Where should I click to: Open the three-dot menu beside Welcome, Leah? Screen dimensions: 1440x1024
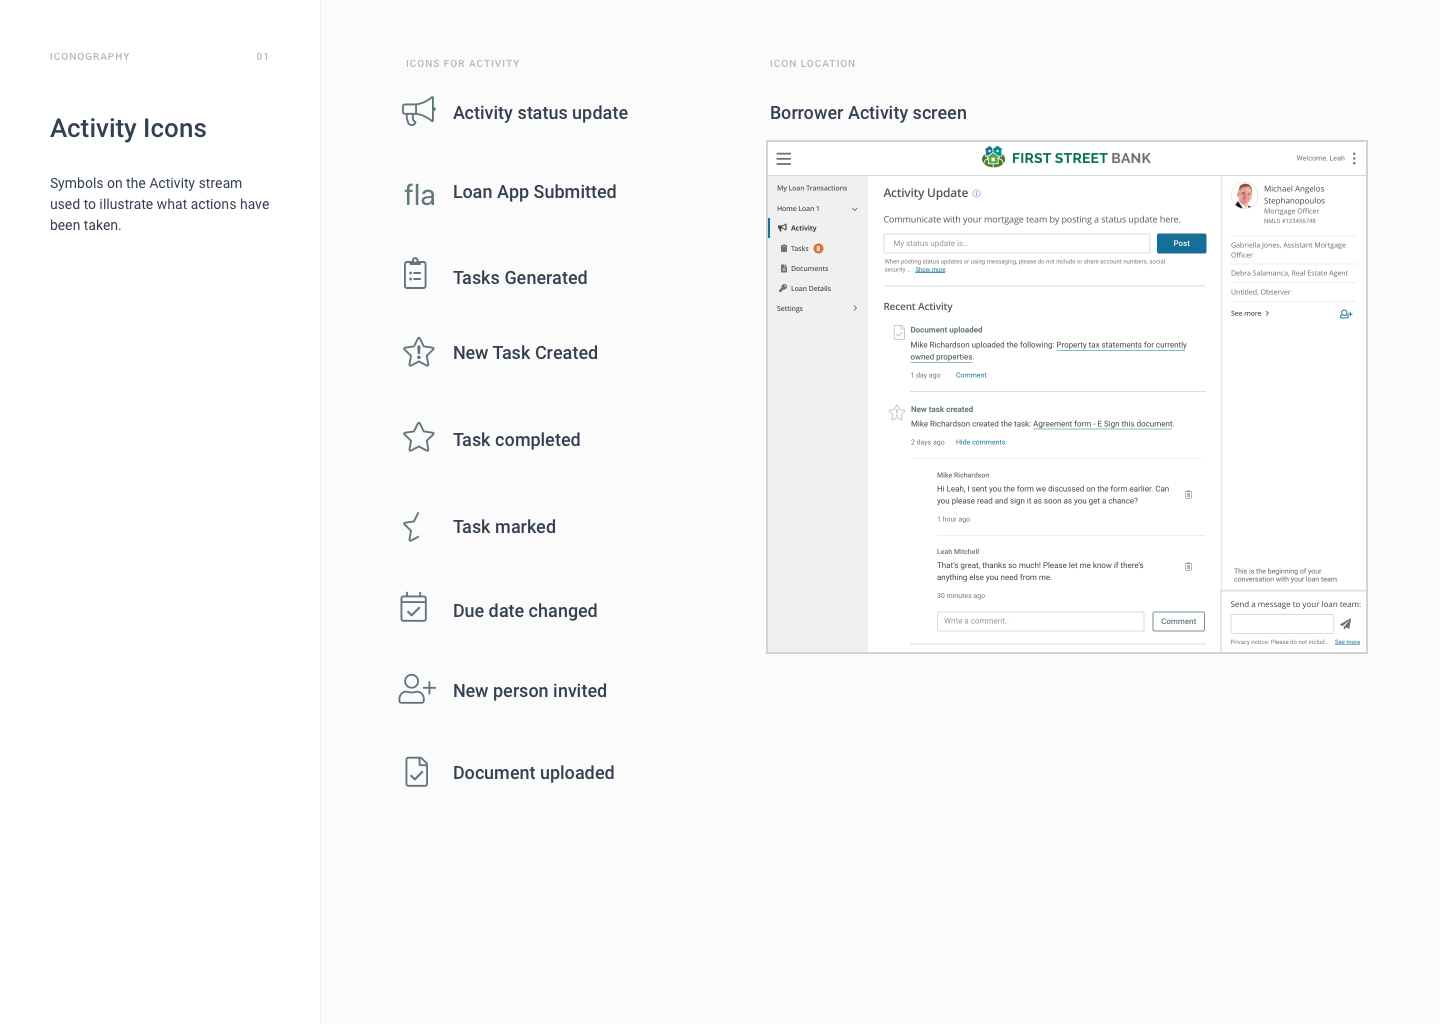coord(1354,158)
